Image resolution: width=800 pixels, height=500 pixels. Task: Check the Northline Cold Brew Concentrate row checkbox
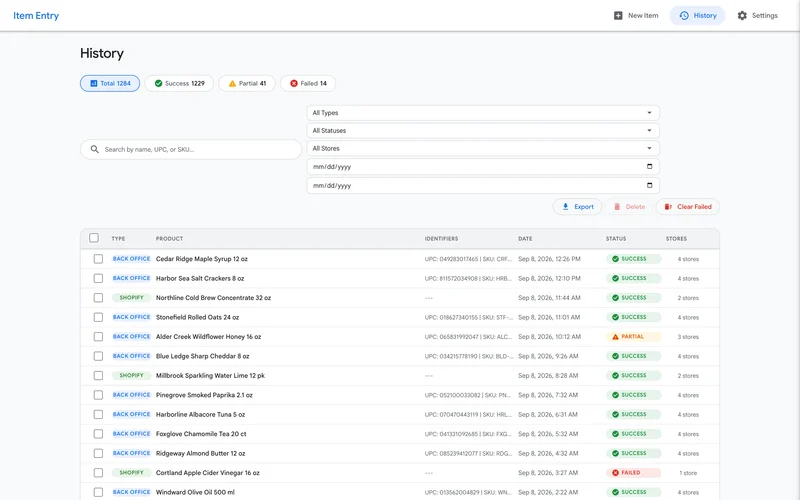98,297
